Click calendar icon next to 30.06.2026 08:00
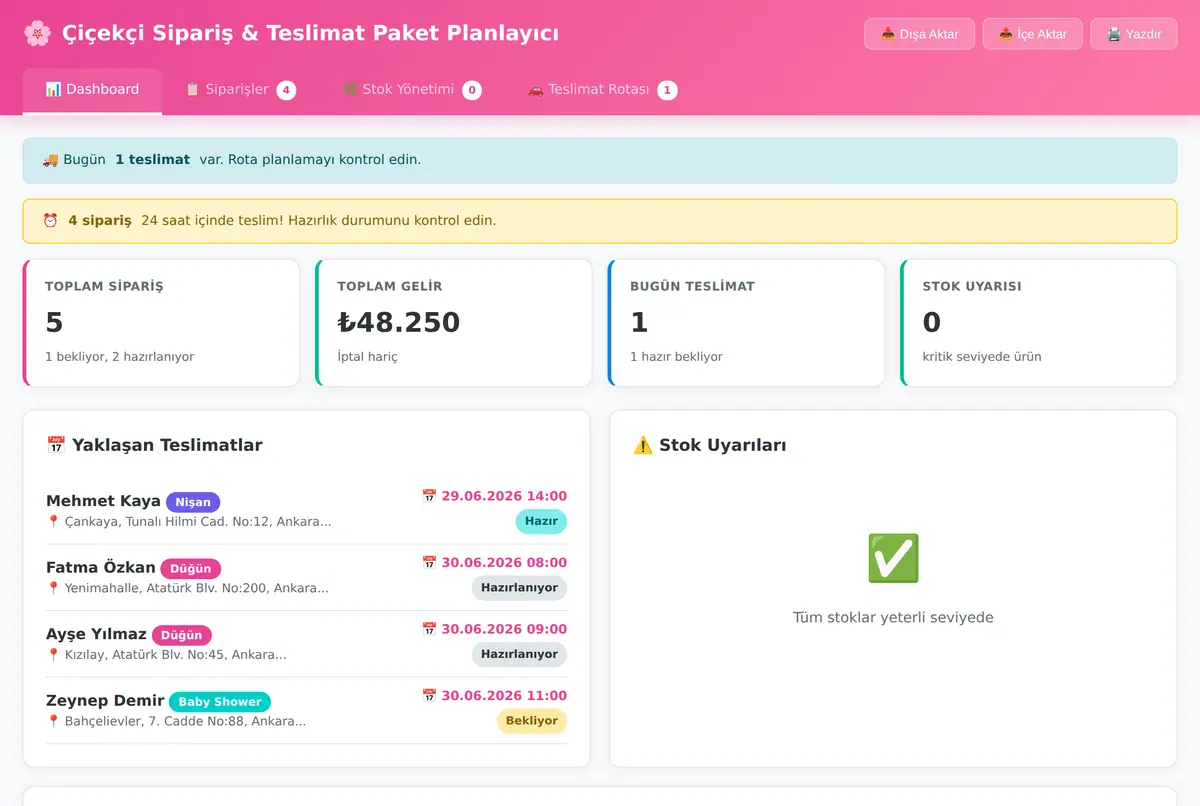Image resolution: width=1200 pixels, height=806 pixels. pos(429,563)
